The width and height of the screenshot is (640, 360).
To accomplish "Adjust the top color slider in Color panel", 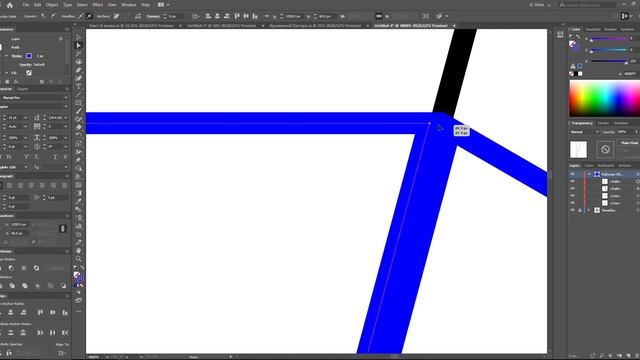I will point(609,38).
